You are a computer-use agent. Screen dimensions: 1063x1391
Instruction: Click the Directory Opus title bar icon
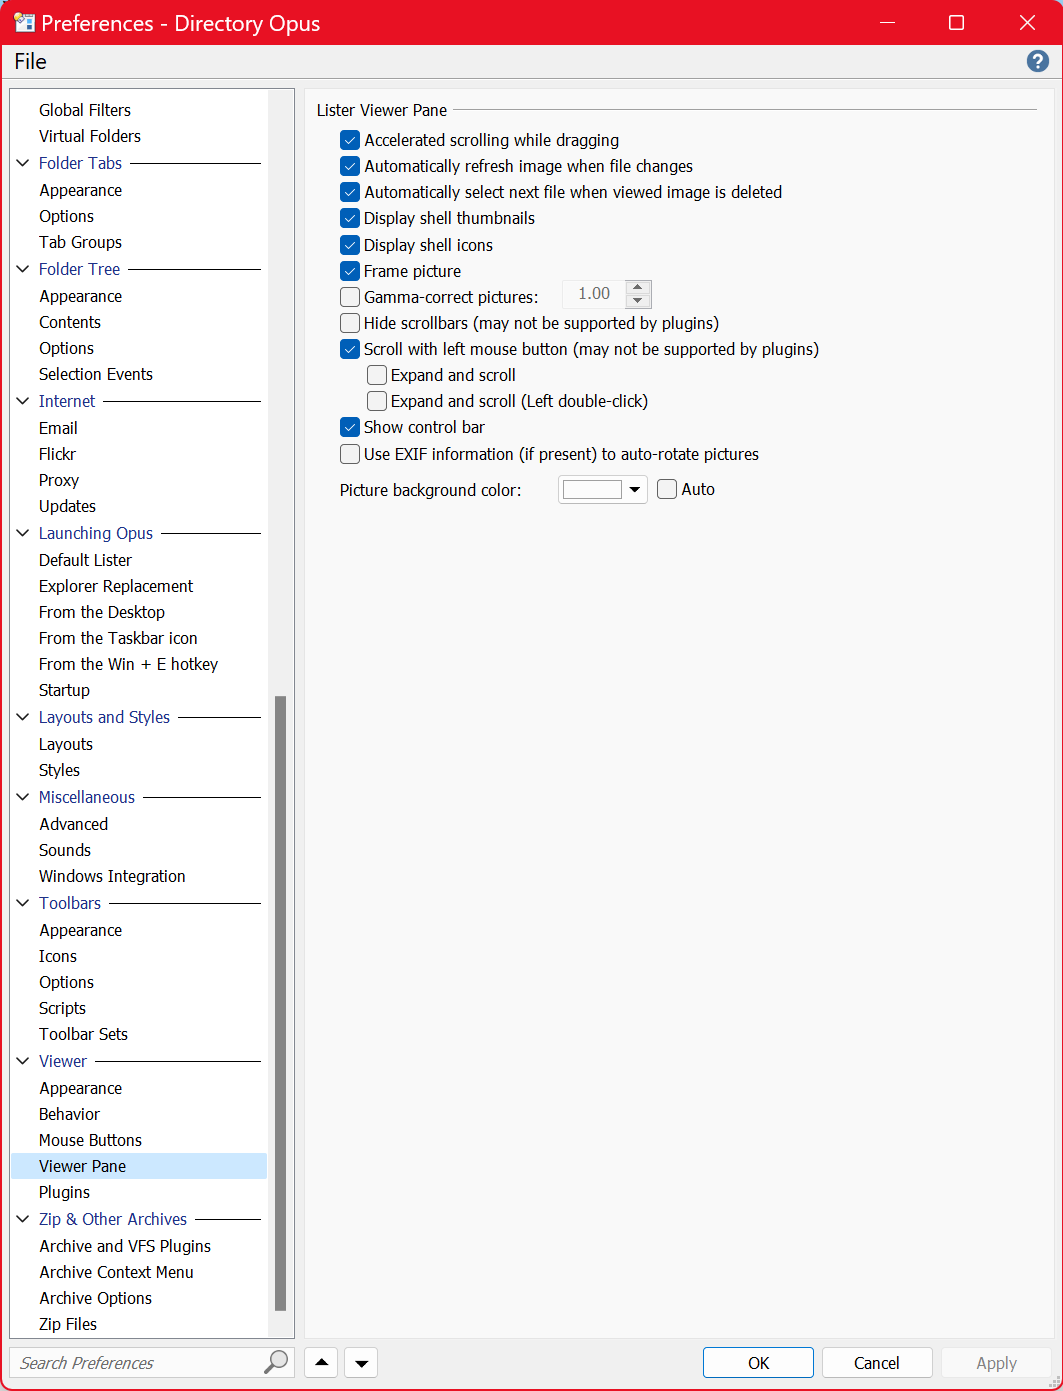point(24,23)
